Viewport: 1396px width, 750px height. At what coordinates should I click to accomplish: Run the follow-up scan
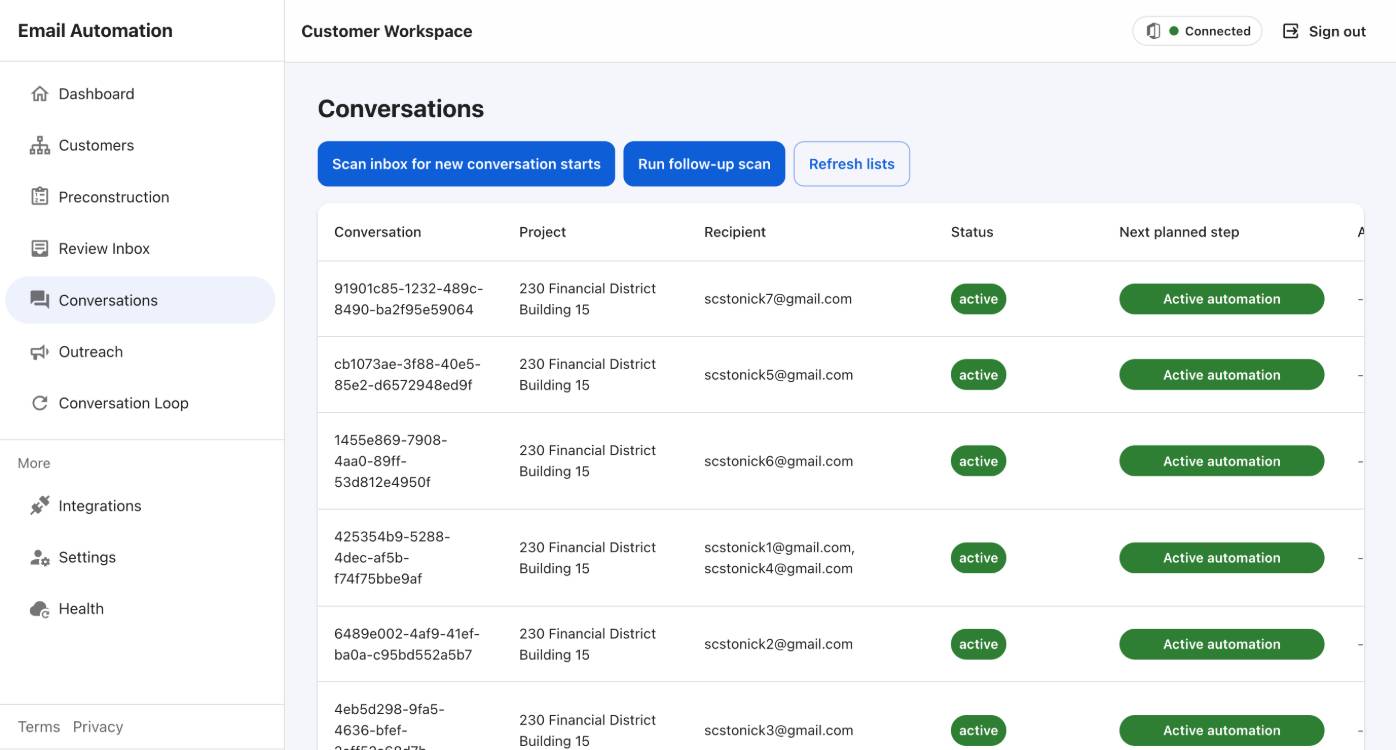(x=704, y=164)
